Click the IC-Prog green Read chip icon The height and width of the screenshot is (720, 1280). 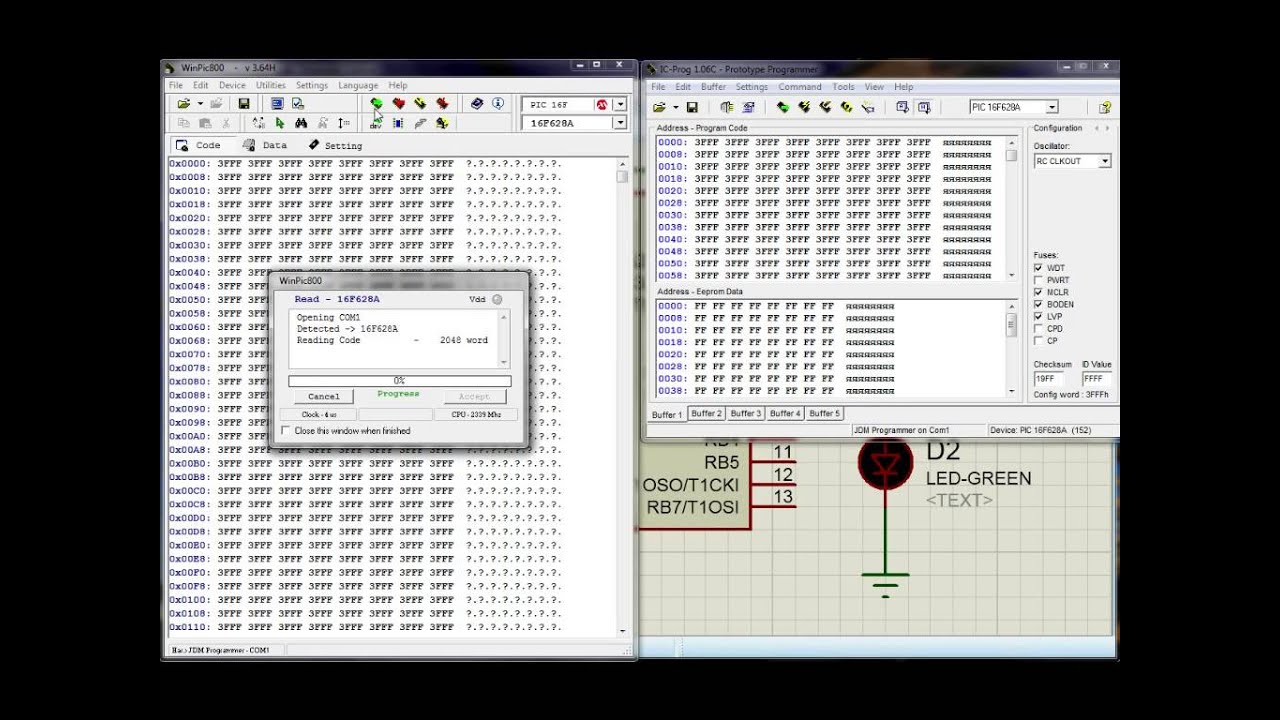[783, 107]
